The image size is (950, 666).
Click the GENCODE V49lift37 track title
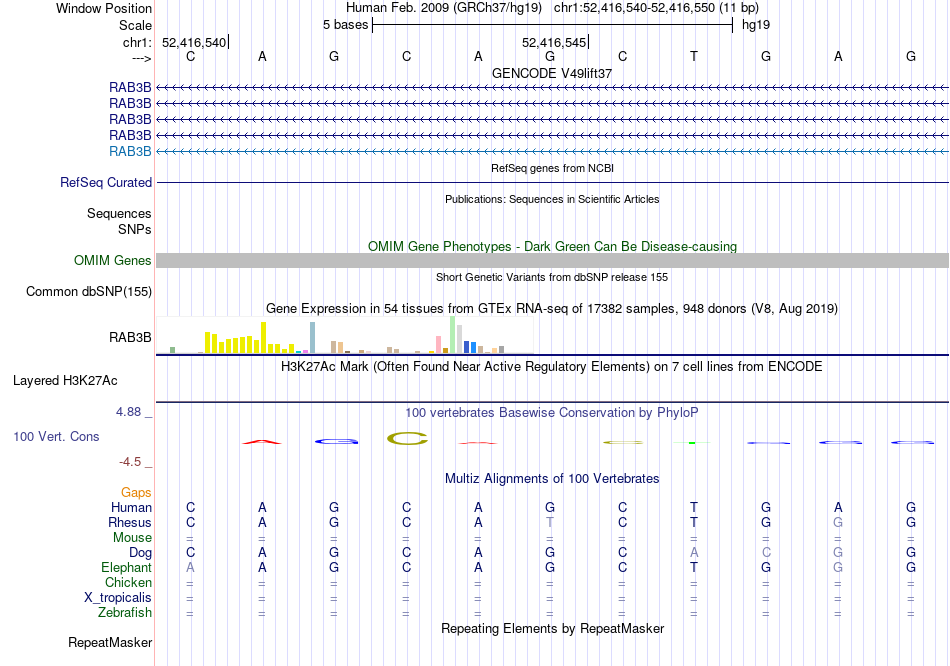552,73
